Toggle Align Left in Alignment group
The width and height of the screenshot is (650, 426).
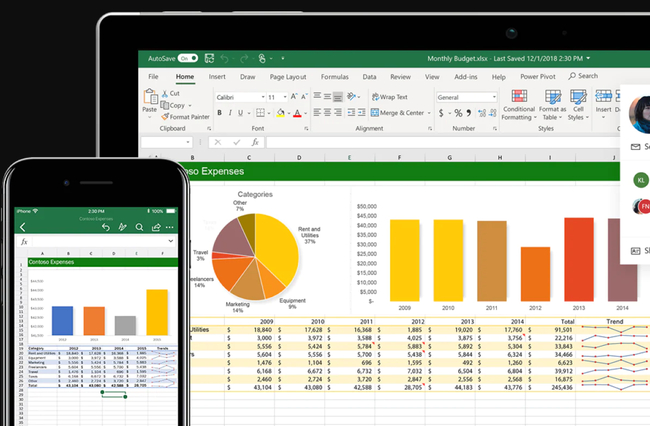(x=317, y=112)
